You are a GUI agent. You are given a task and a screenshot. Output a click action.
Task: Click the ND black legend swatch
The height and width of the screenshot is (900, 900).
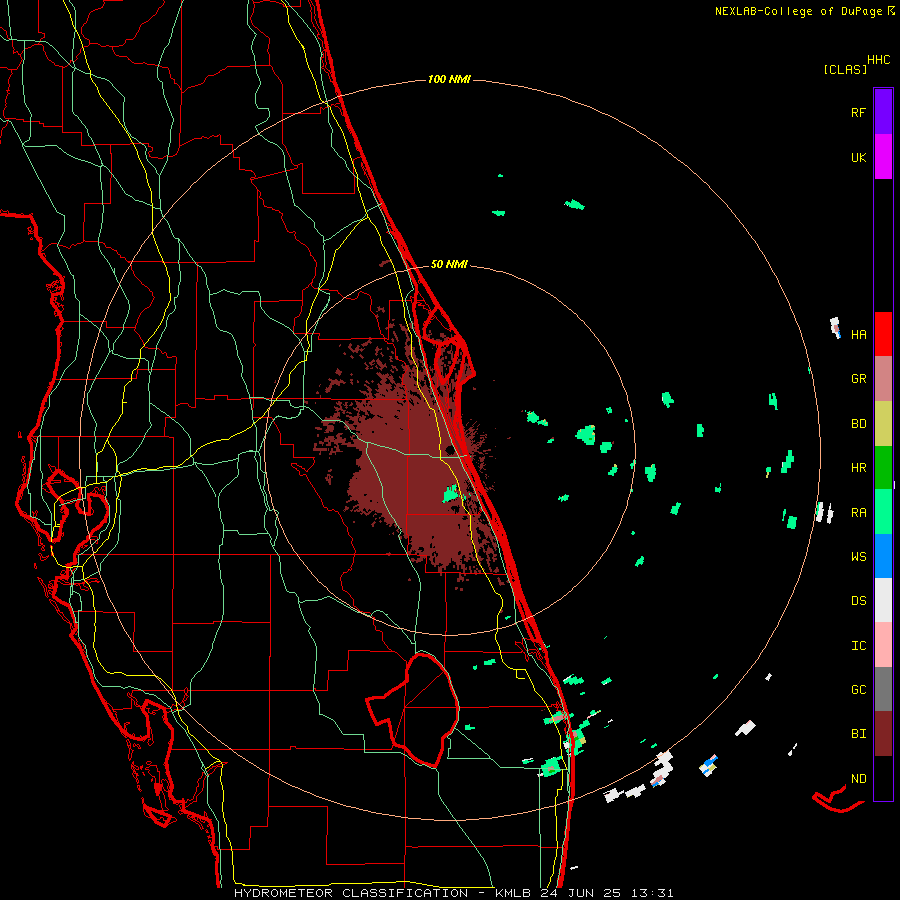click(x=883, y=778)
